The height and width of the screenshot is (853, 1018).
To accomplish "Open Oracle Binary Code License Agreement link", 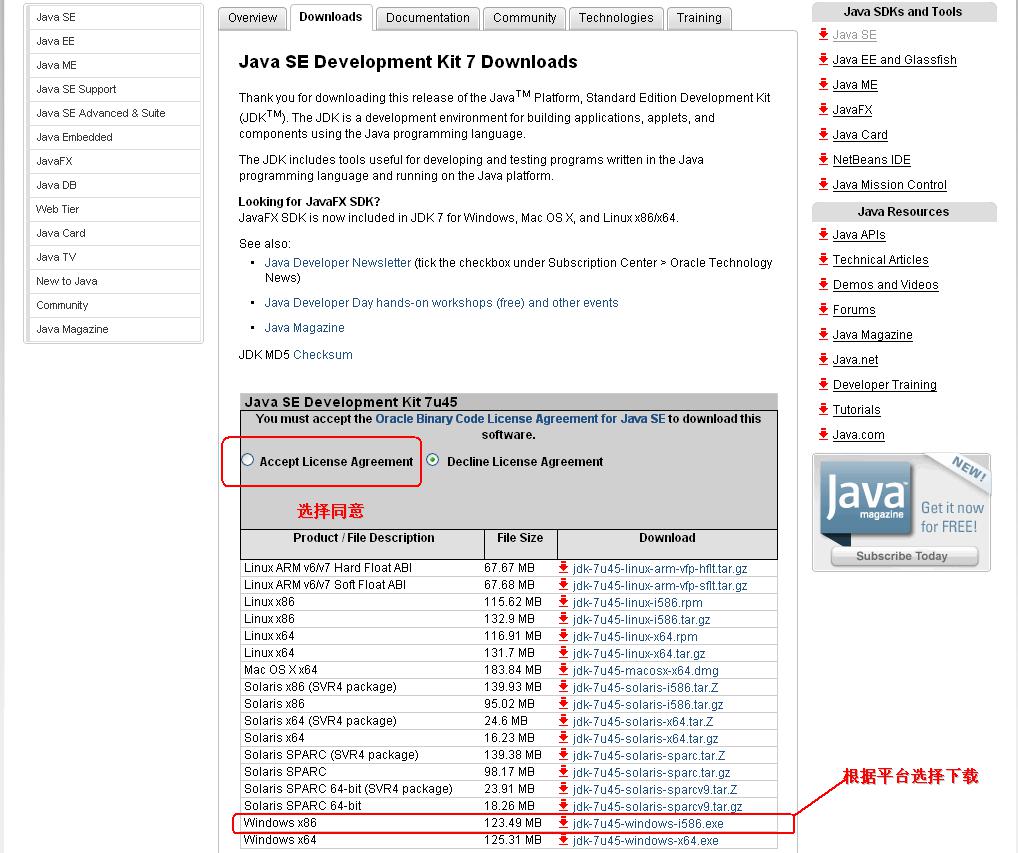I will click(x=520, y=419).
